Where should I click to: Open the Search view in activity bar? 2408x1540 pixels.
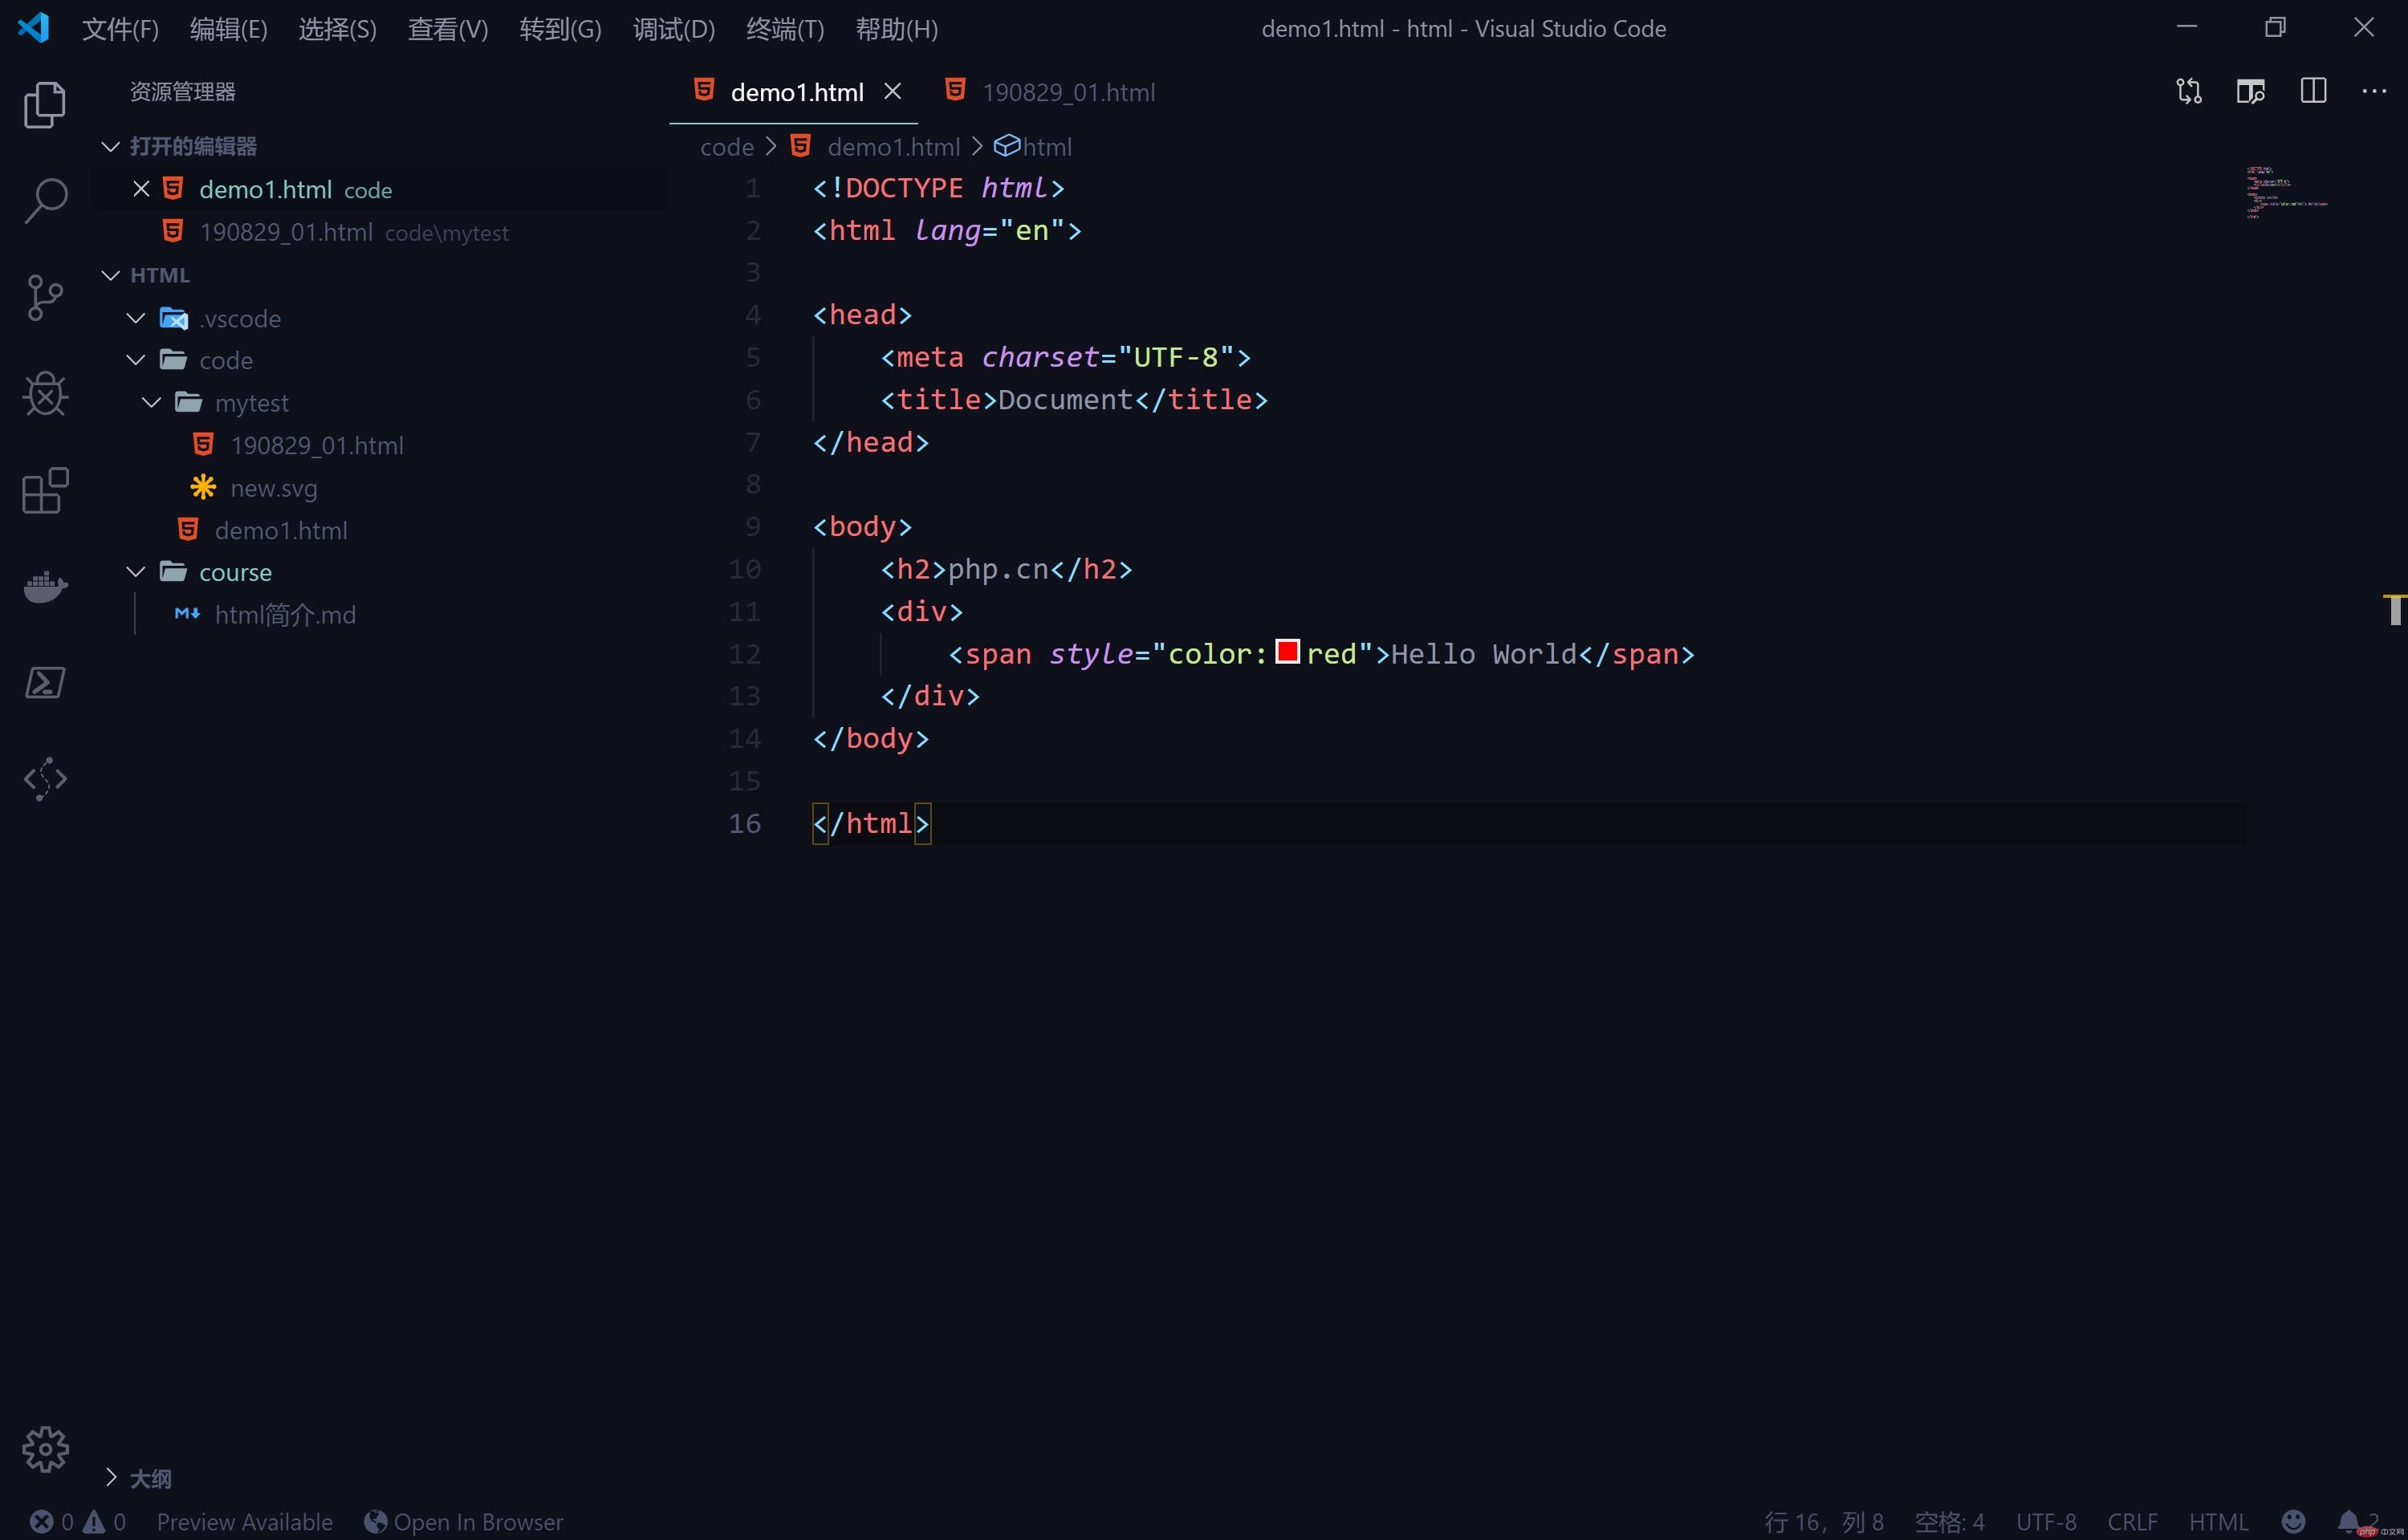pyautogui.click(x=44, y=201)
